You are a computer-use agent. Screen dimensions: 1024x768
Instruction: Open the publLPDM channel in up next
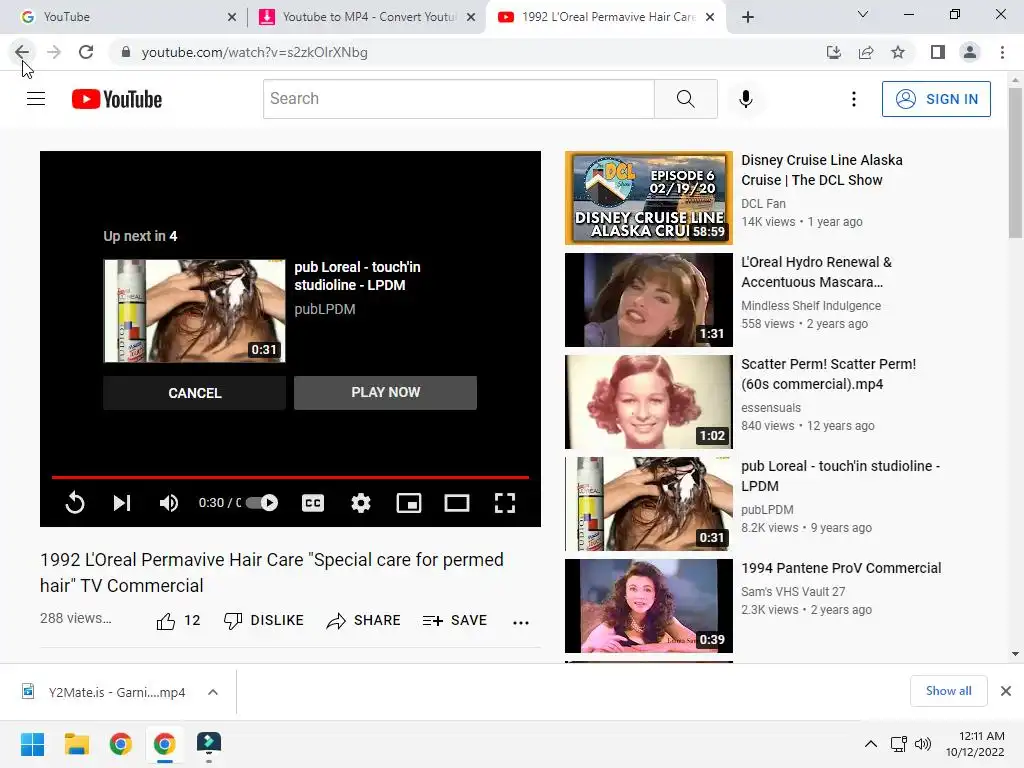click(325, 309)
